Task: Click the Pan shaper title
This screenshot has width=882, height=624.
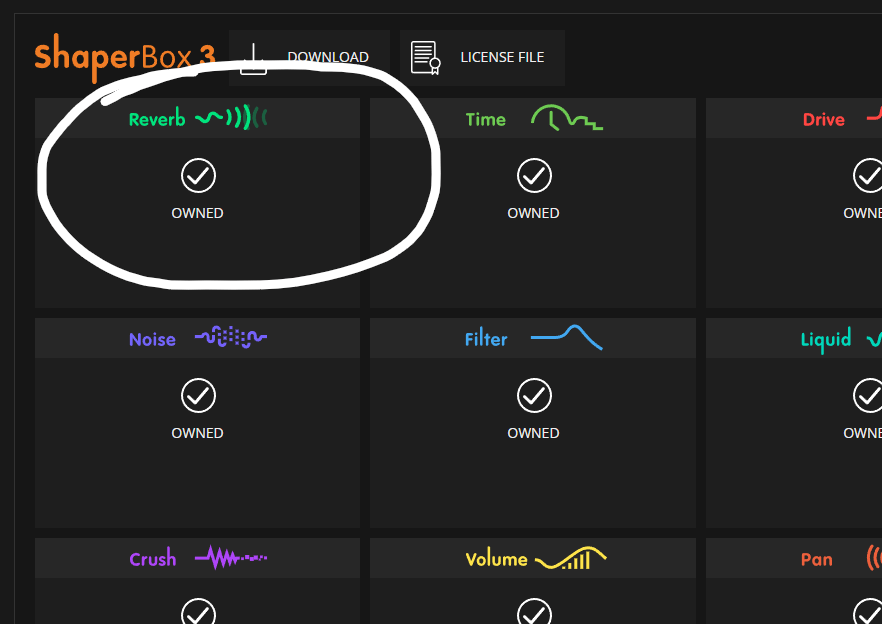Action: (816, 559)
